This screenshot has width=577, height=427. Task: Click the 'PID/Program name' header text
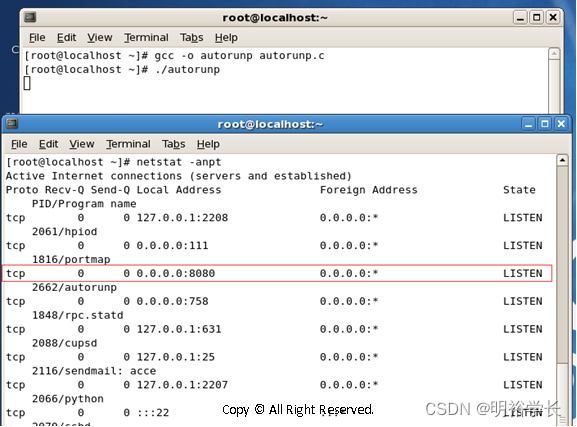[84, 204]
